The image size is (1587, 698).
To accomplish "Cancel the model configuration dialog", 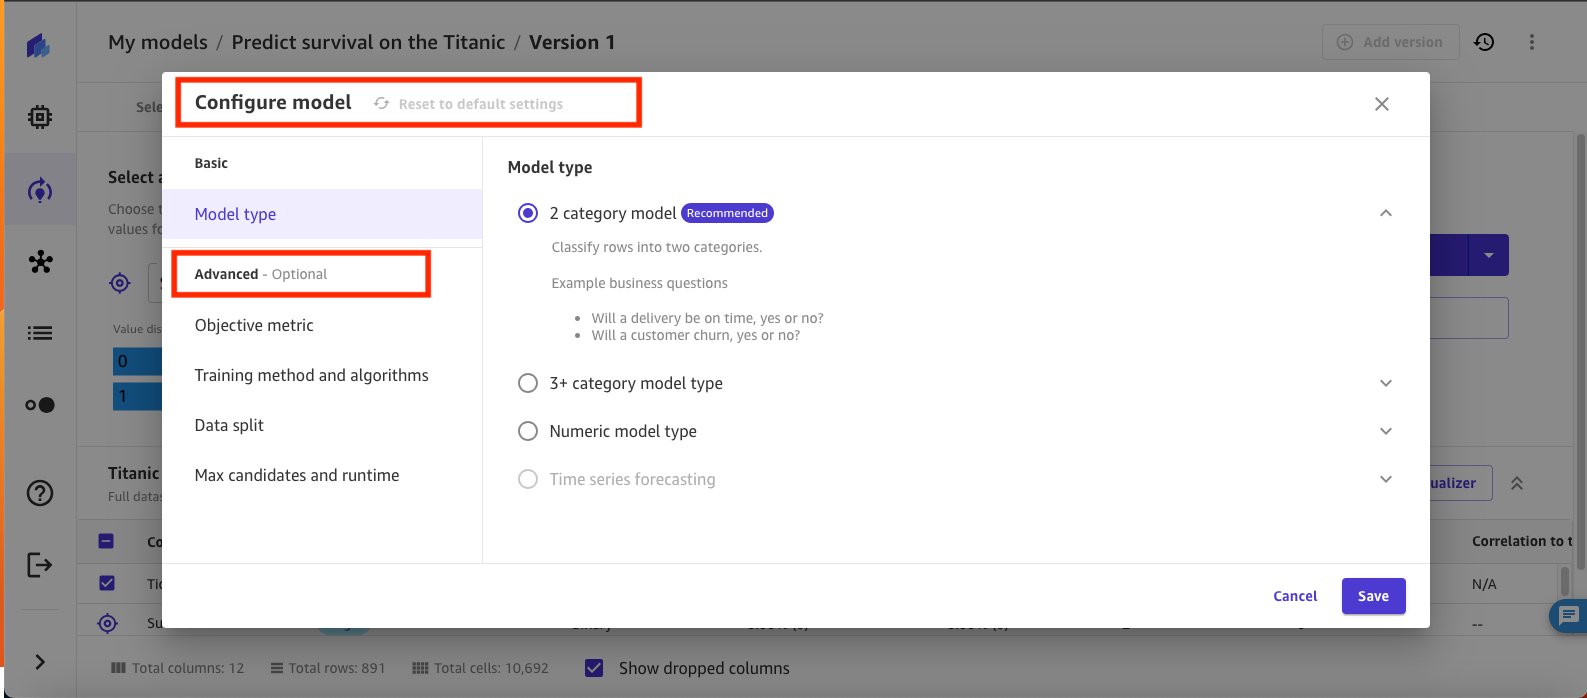I will tap(1295, 596).
